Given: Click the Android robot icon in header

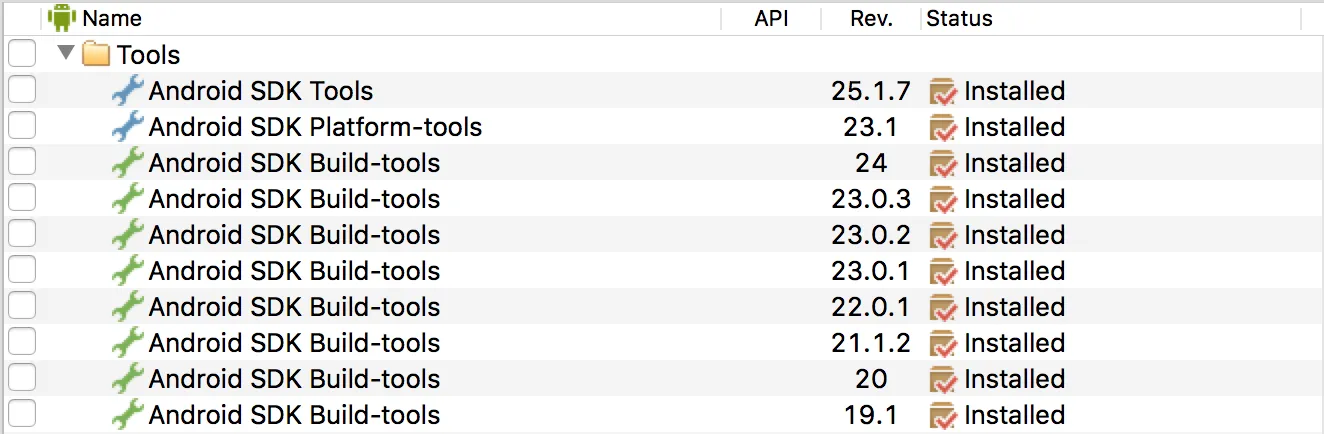Looking at the screenshot, I should click(62, 18).
